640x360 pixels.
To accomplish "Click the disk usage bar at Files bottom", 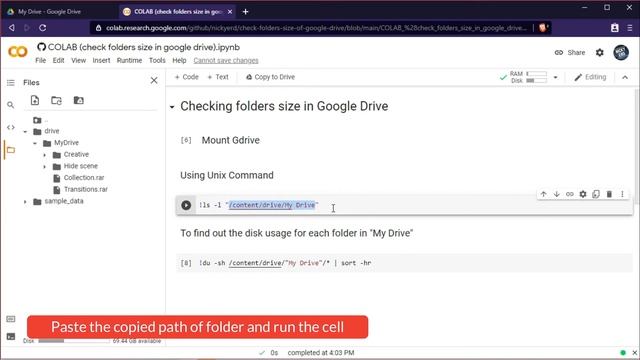I will click(73, 341).
